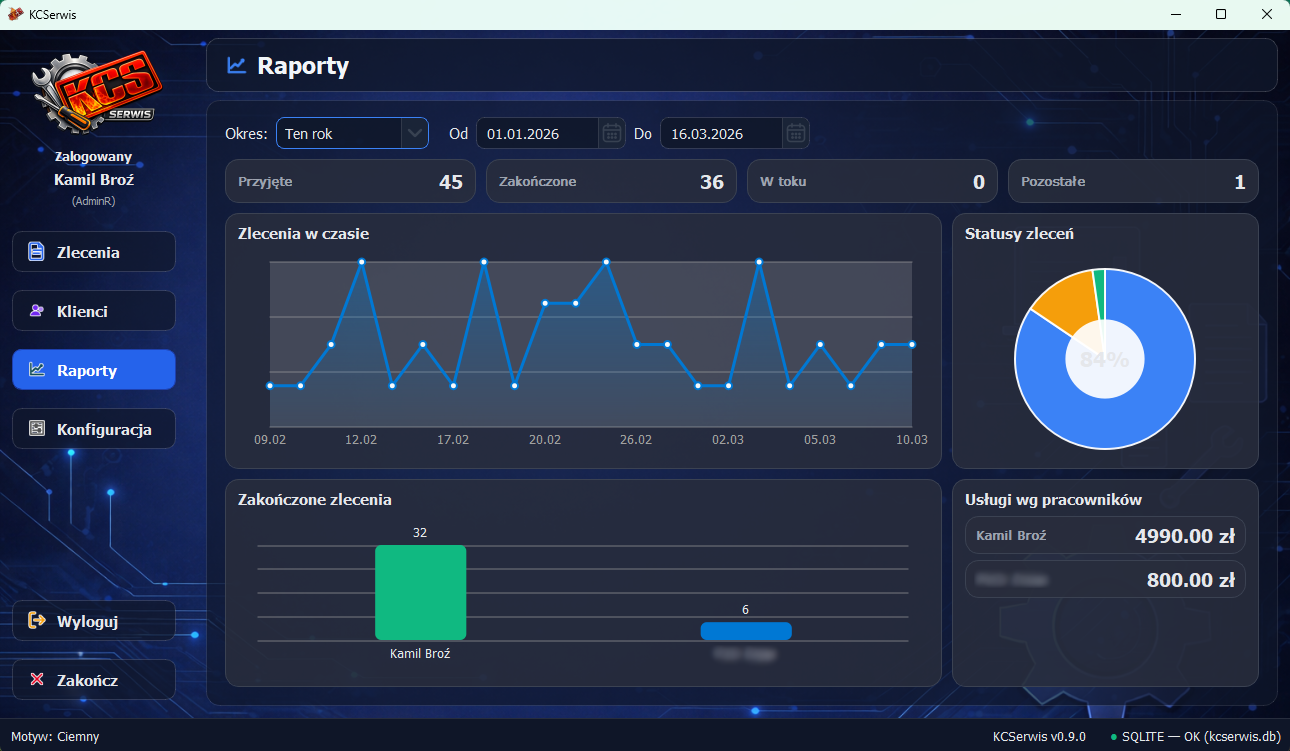Open the Raporty sidebar section
The image size is (1290, 751).
click(x=93, y=370)
